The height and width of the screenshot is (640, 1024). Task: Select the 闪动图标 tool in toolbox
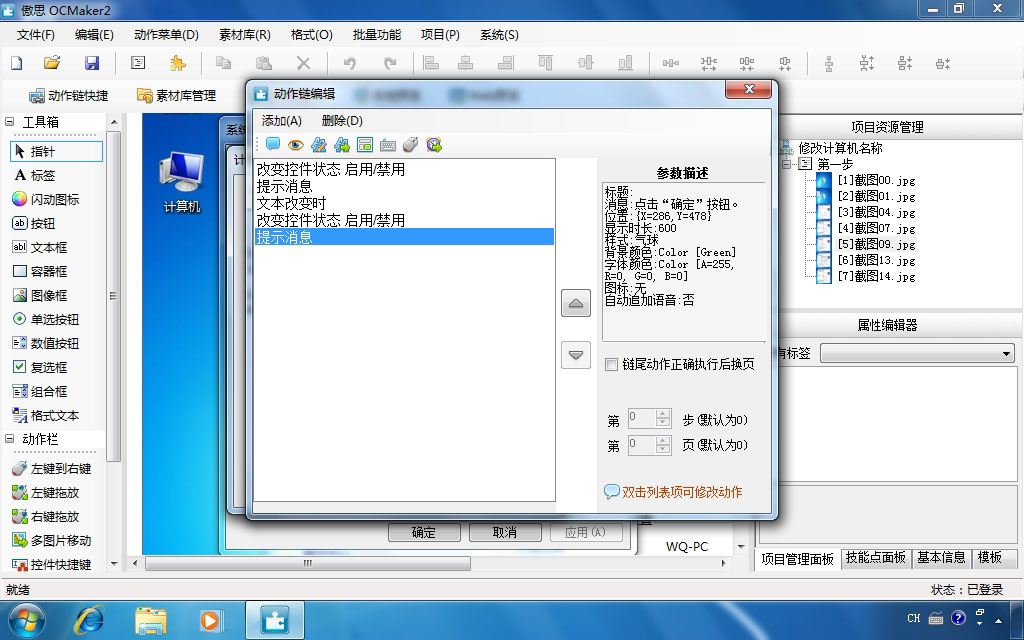[46, 199]
